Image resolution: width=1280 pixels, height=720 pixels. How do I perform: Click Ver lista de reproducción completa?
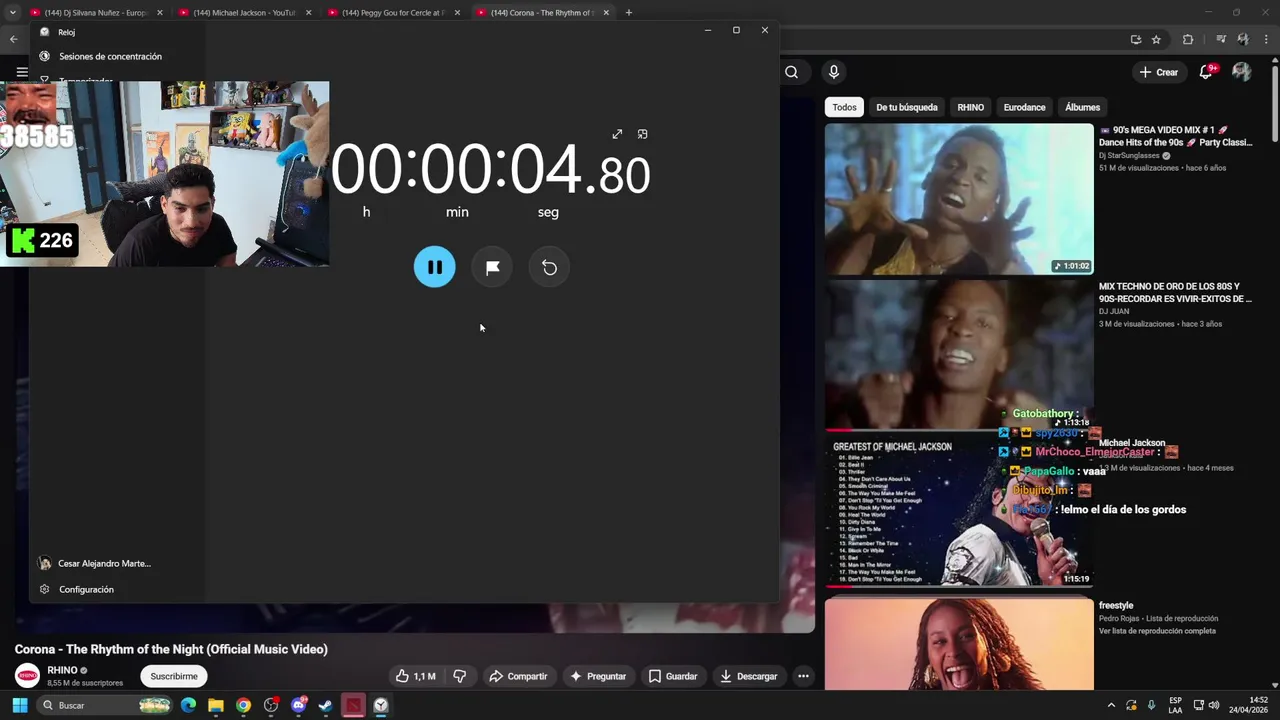[1157, 631]
